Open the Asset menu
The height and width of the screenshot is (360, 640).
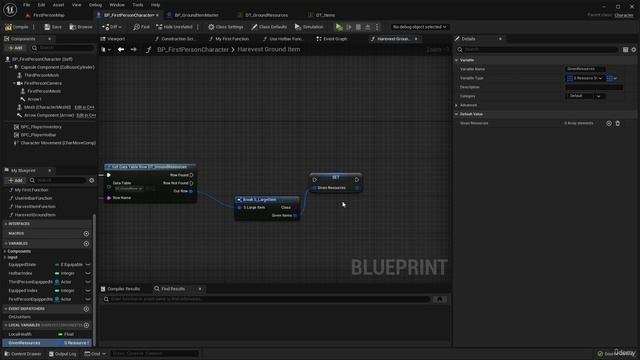[x=58, y=5]
